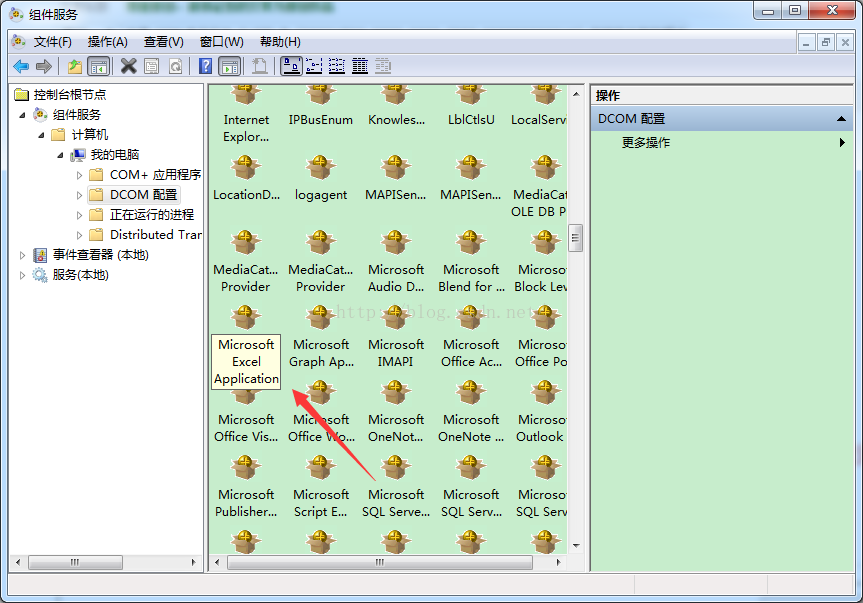Switch to list view icon
863x603 pixels.
click(x=337, y=67)
